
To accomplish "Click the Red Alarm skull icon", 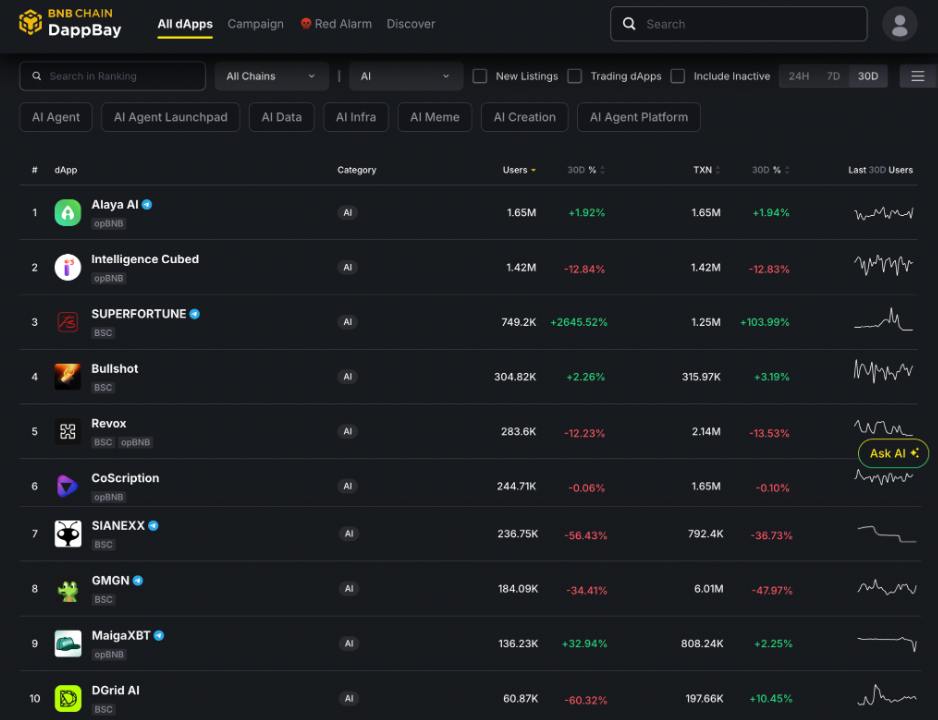I will click(x=306, y=23).
